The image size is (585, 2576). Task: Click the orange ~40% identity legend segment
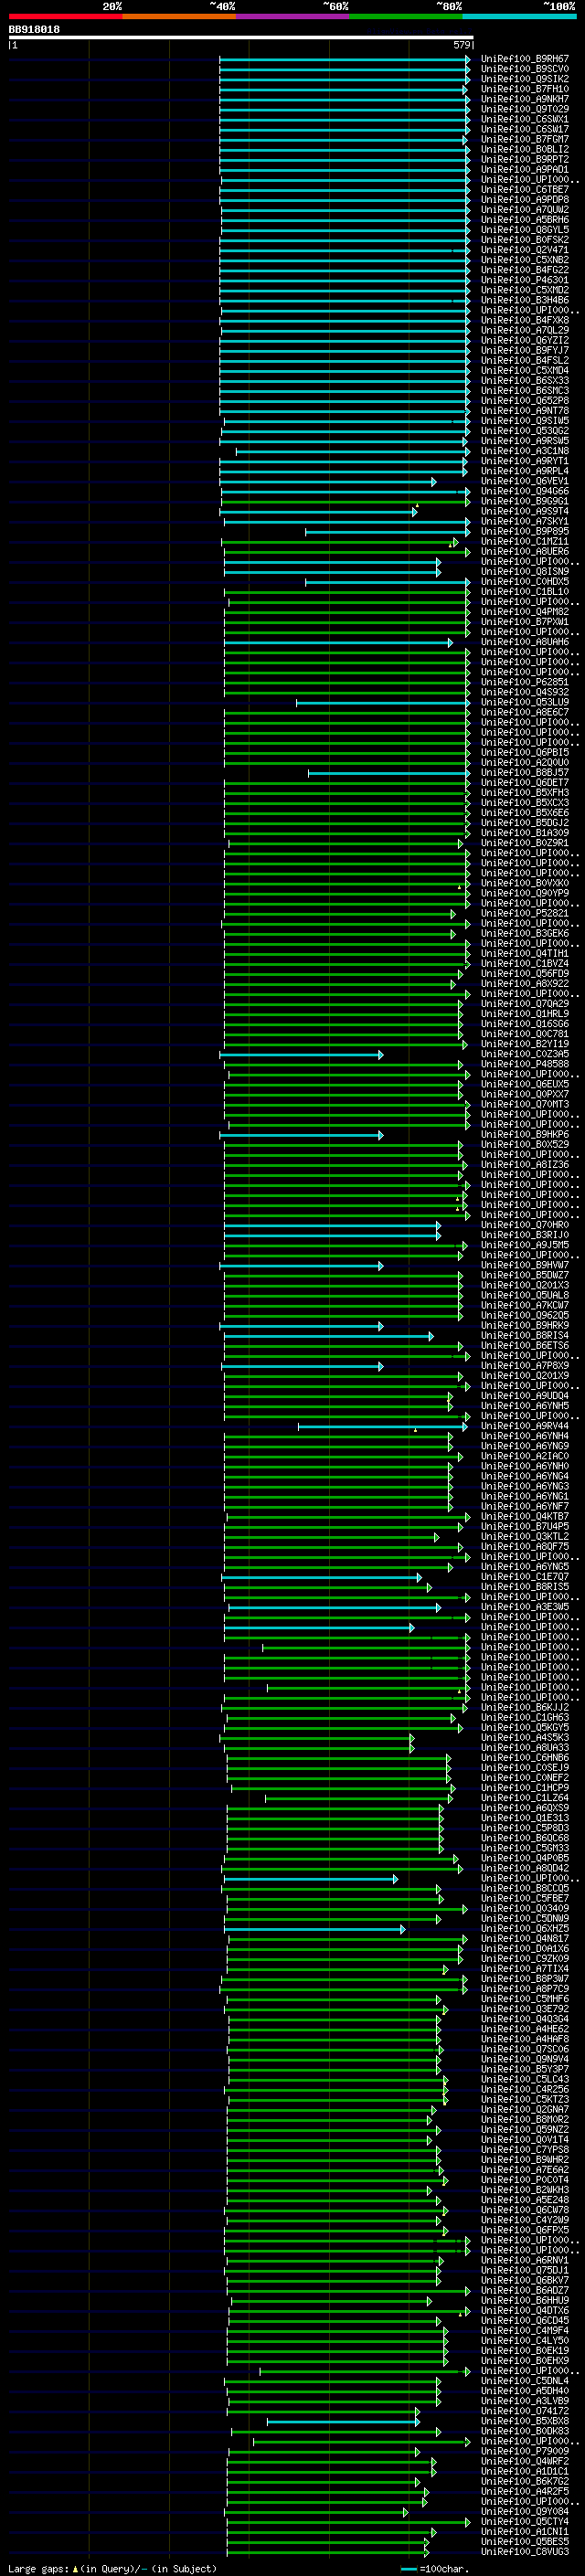(x=179, y=16)
